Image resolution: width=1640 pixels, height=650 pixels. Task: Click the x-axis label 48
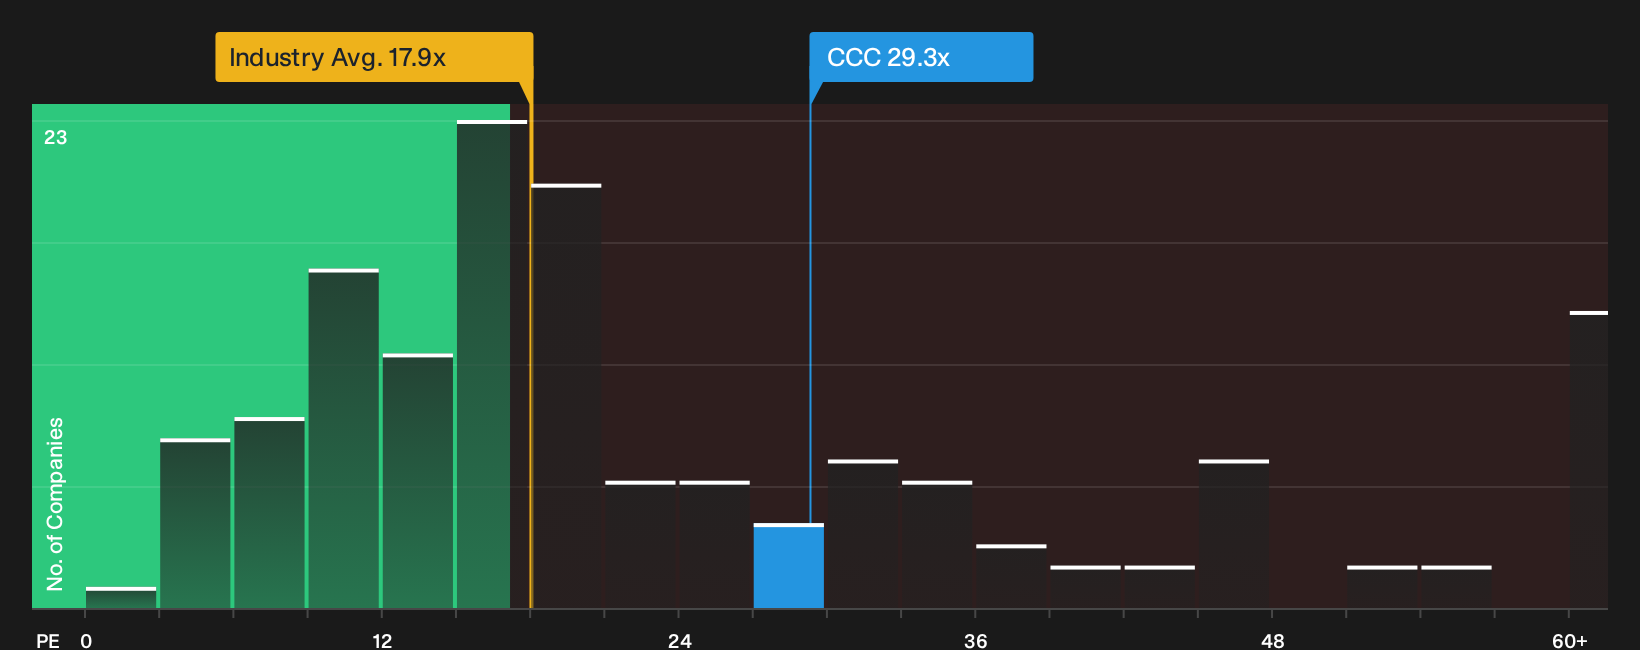click(x=1273, y=640)
